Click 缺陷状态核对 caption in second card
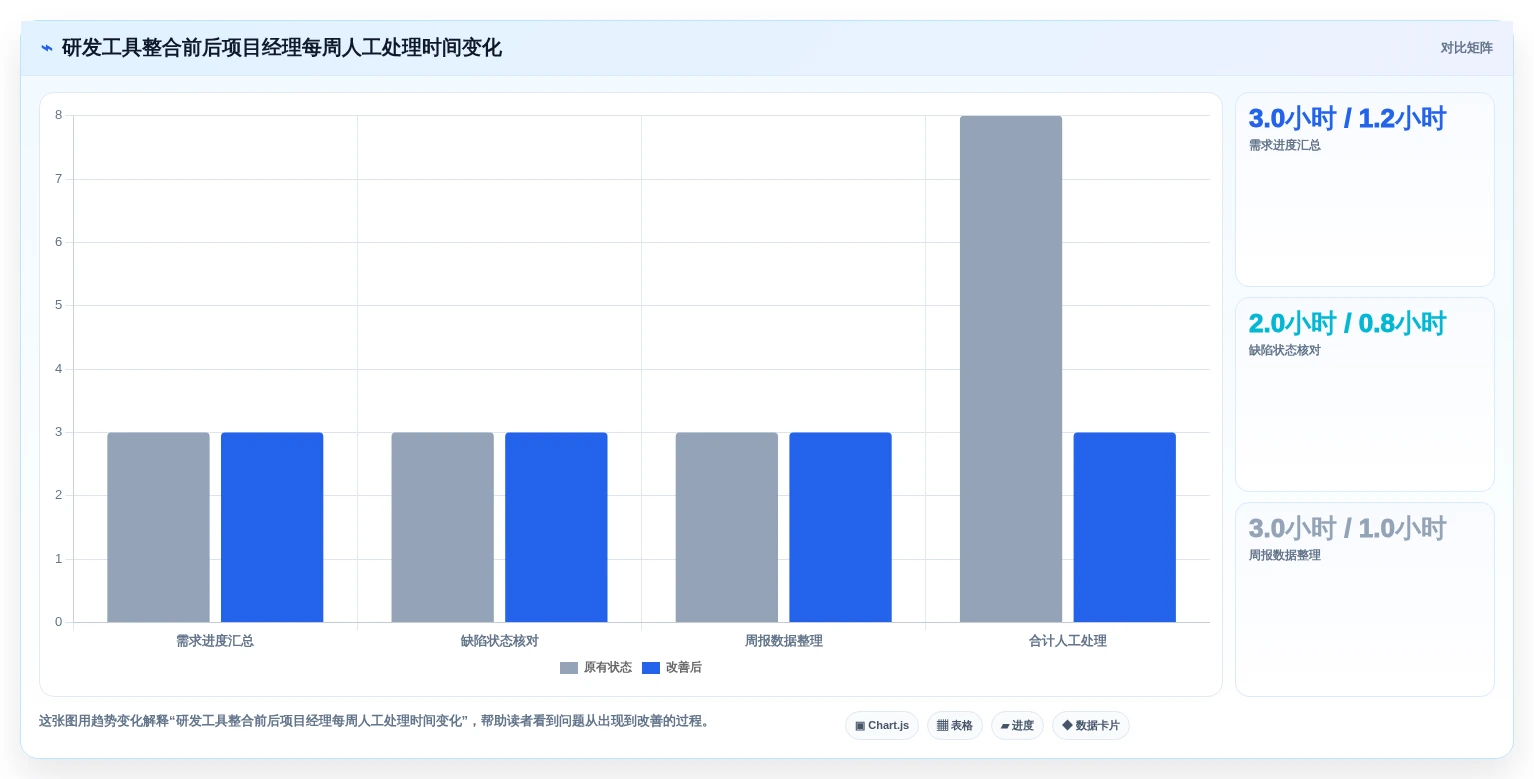 (1284, 351)
